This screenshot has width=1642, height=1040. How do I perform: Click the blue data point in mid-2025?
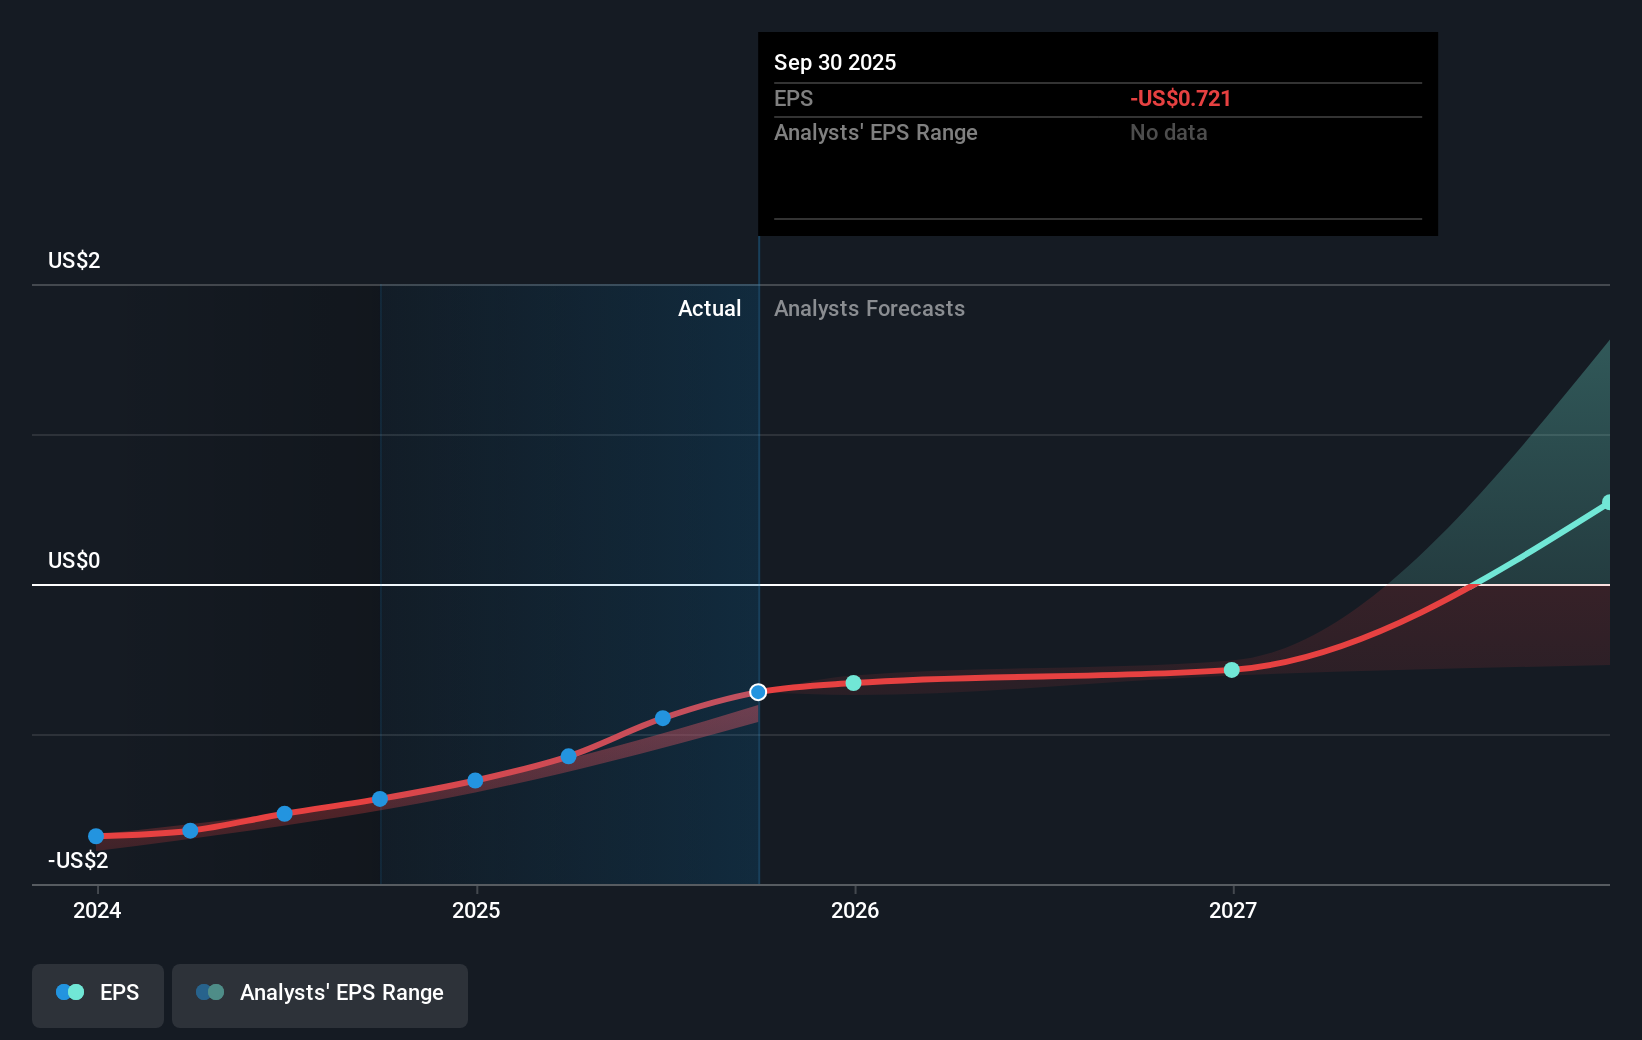(x=568, y=756)
